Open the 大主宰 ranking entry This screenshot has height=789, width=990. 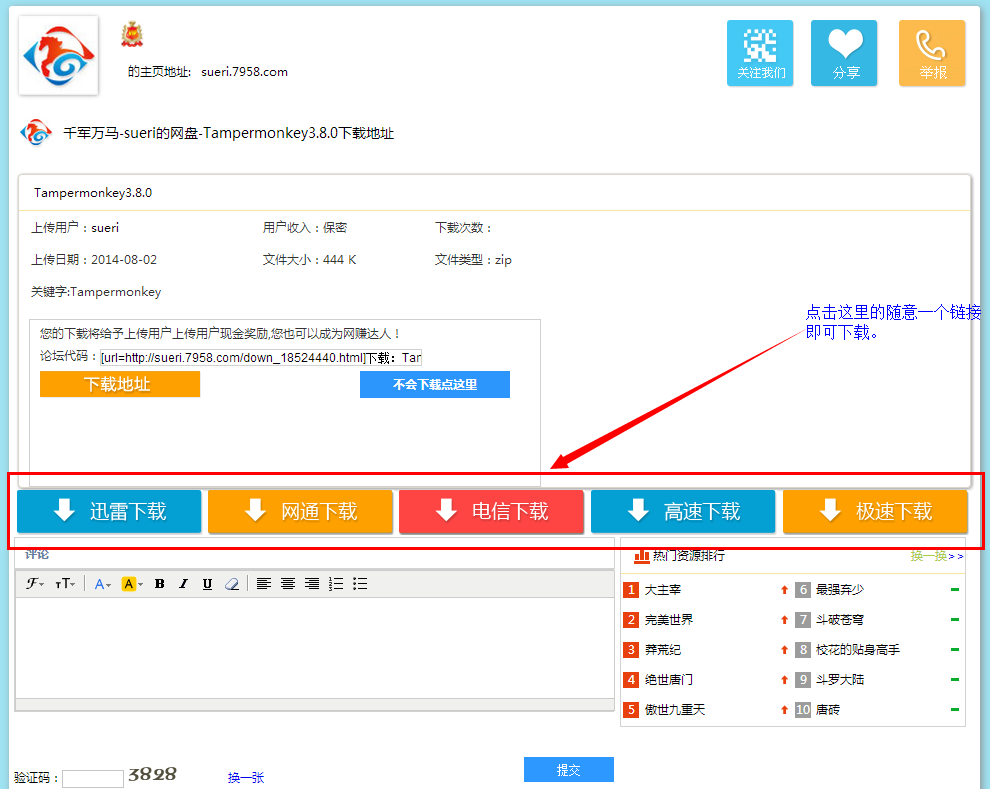pos(662,590)
